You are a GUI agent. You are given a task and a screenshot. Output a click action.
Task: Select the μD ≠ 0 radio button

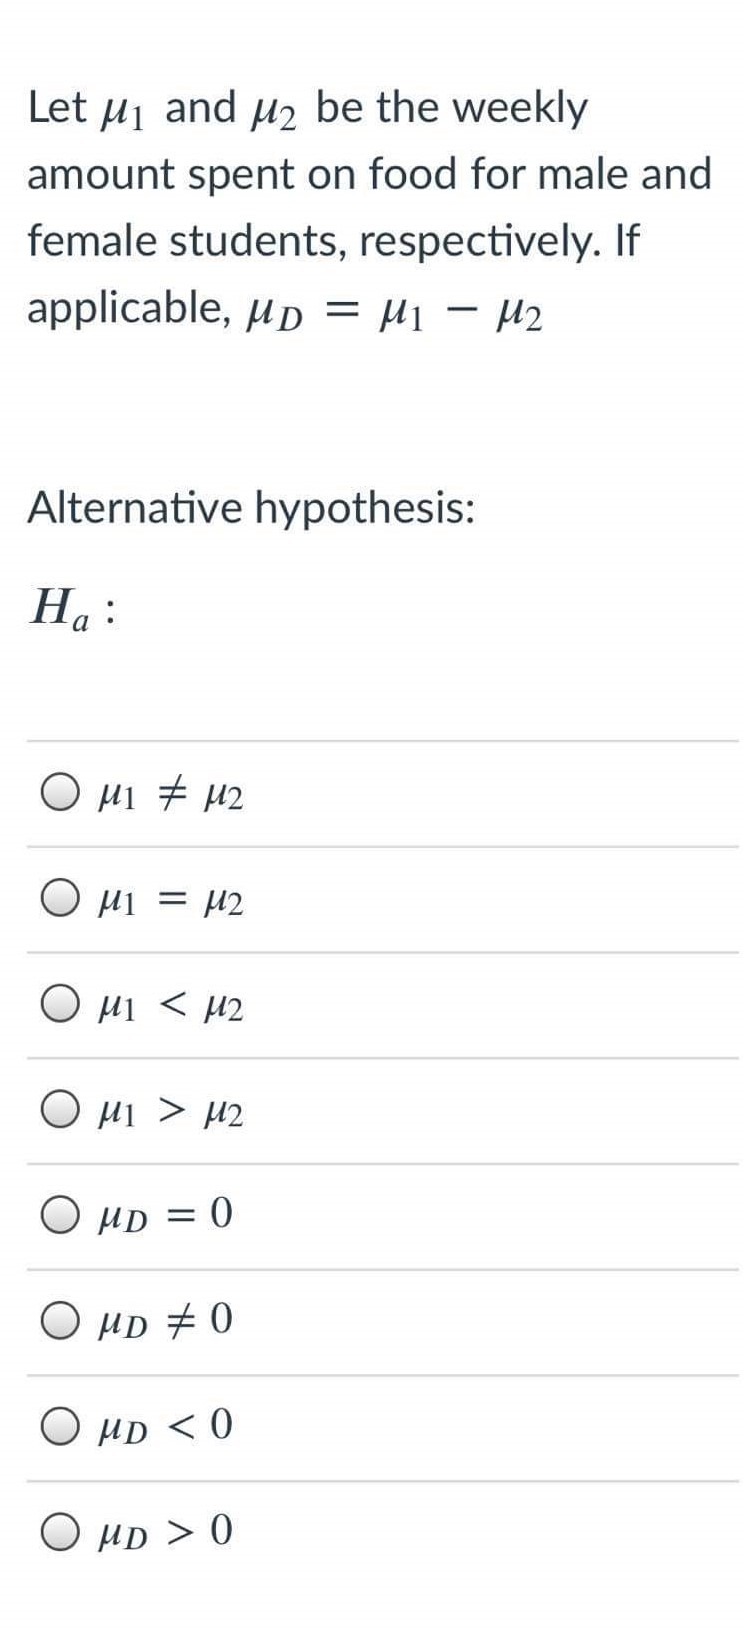pyautogui.click(x=62, y=1320)
